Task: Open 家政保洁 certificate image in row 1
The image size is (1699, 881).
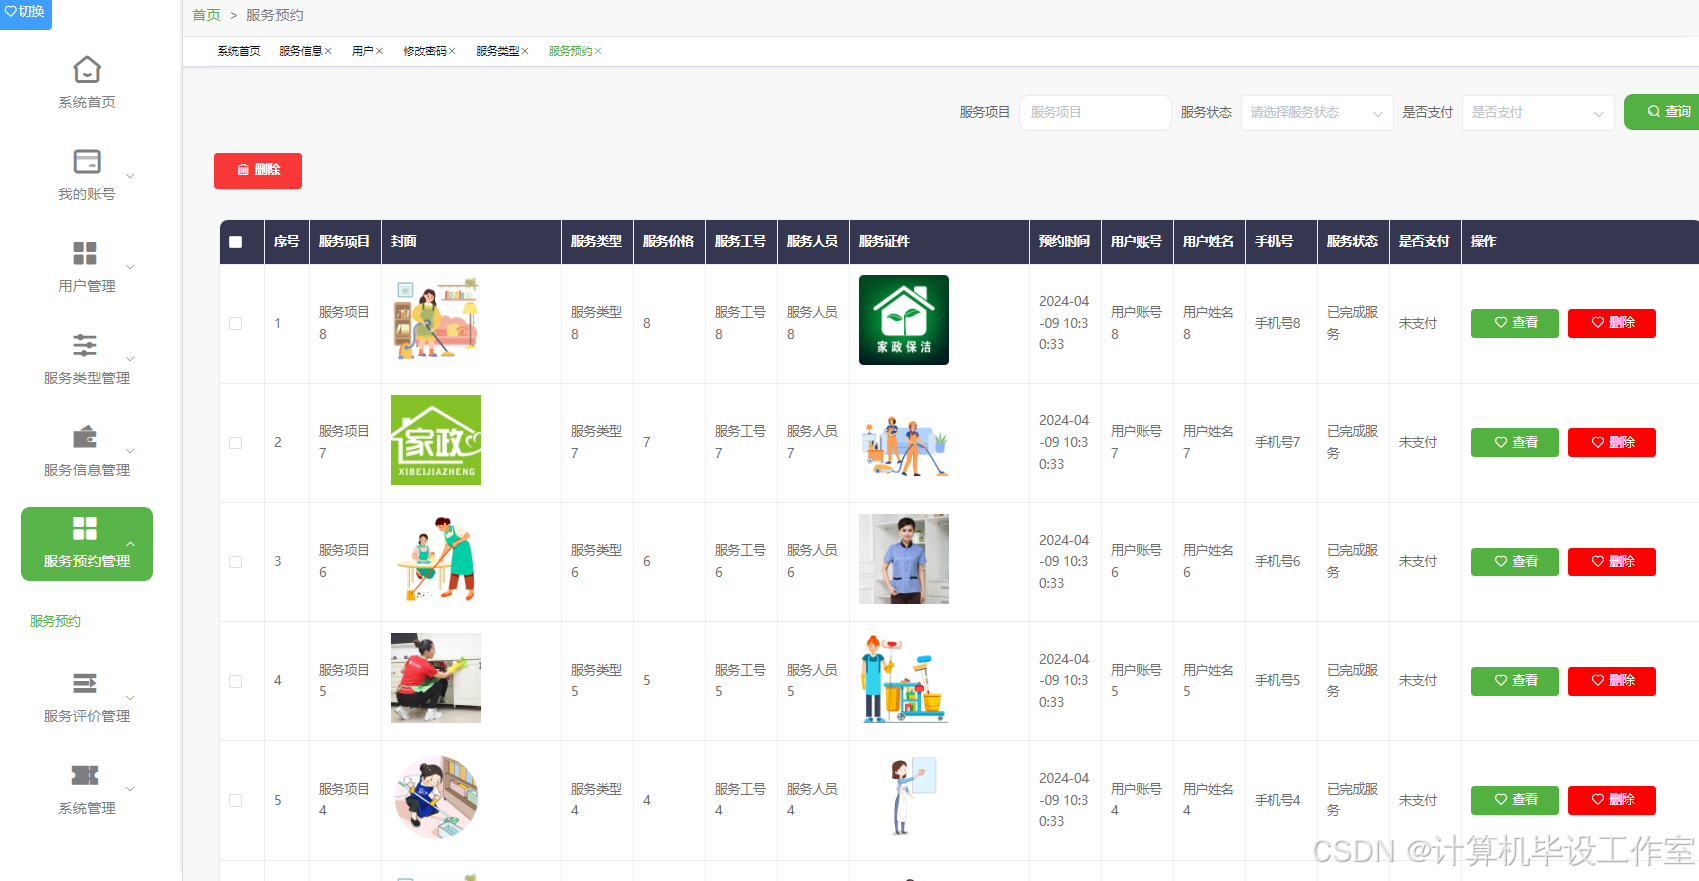Action: tap(904, 320)
